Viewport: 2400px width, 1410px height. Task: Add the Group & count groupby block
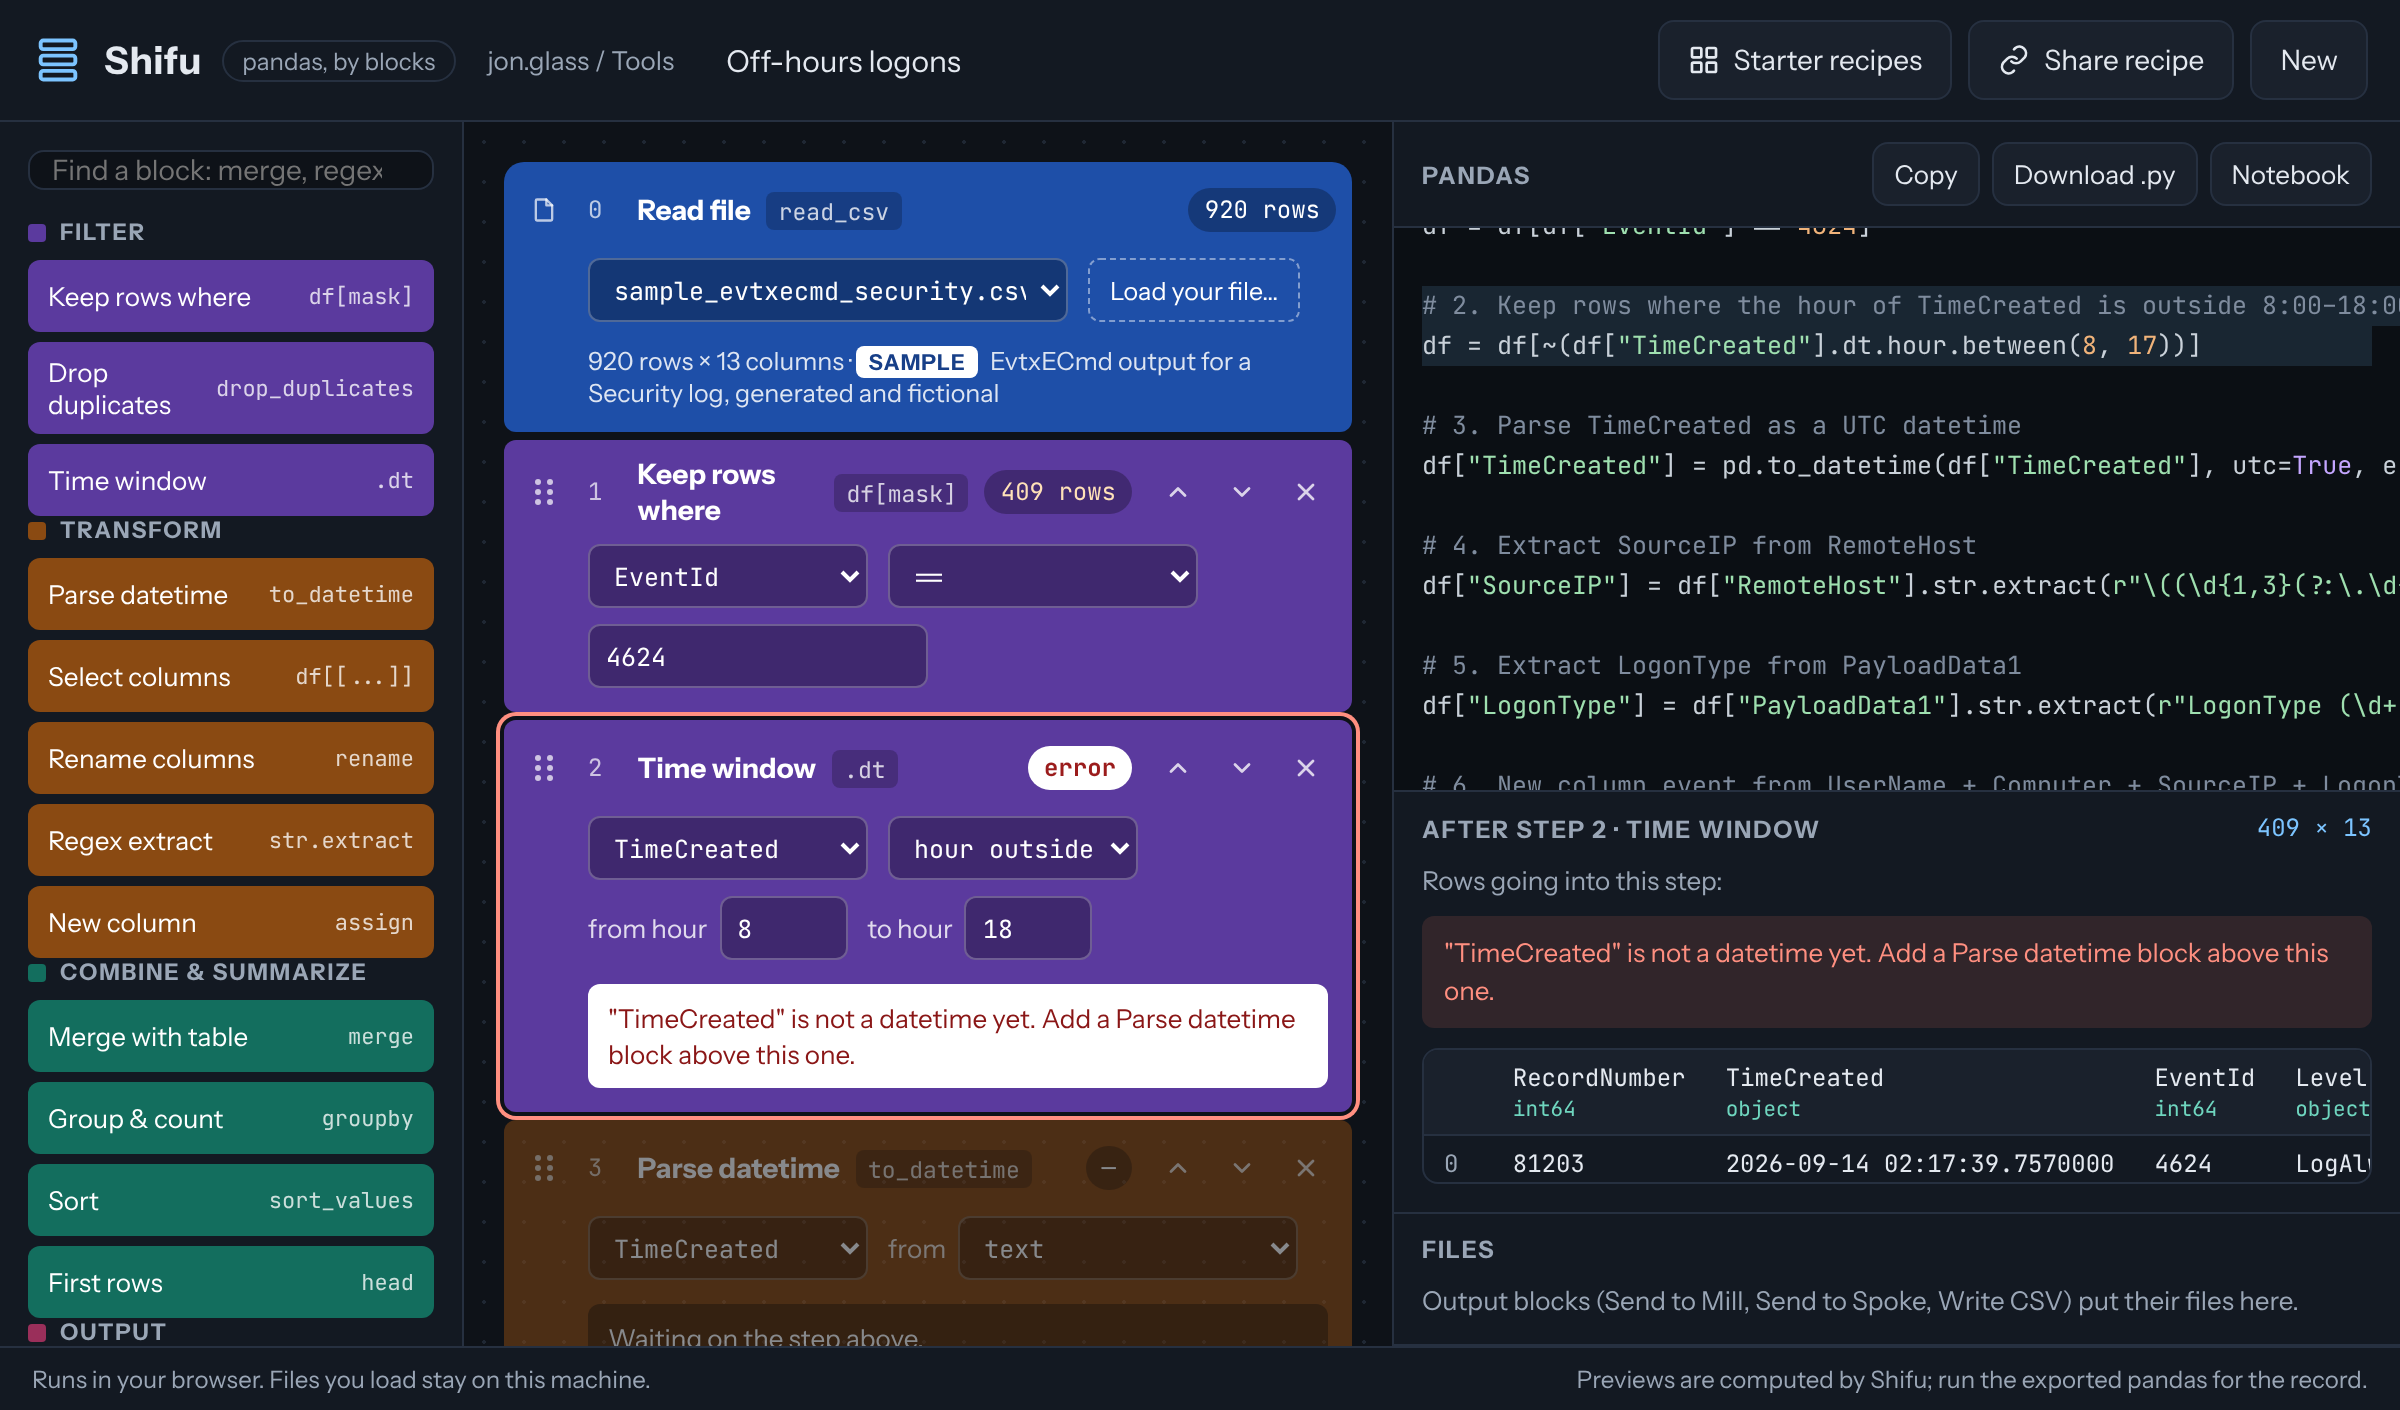(x=231, y=1119)
